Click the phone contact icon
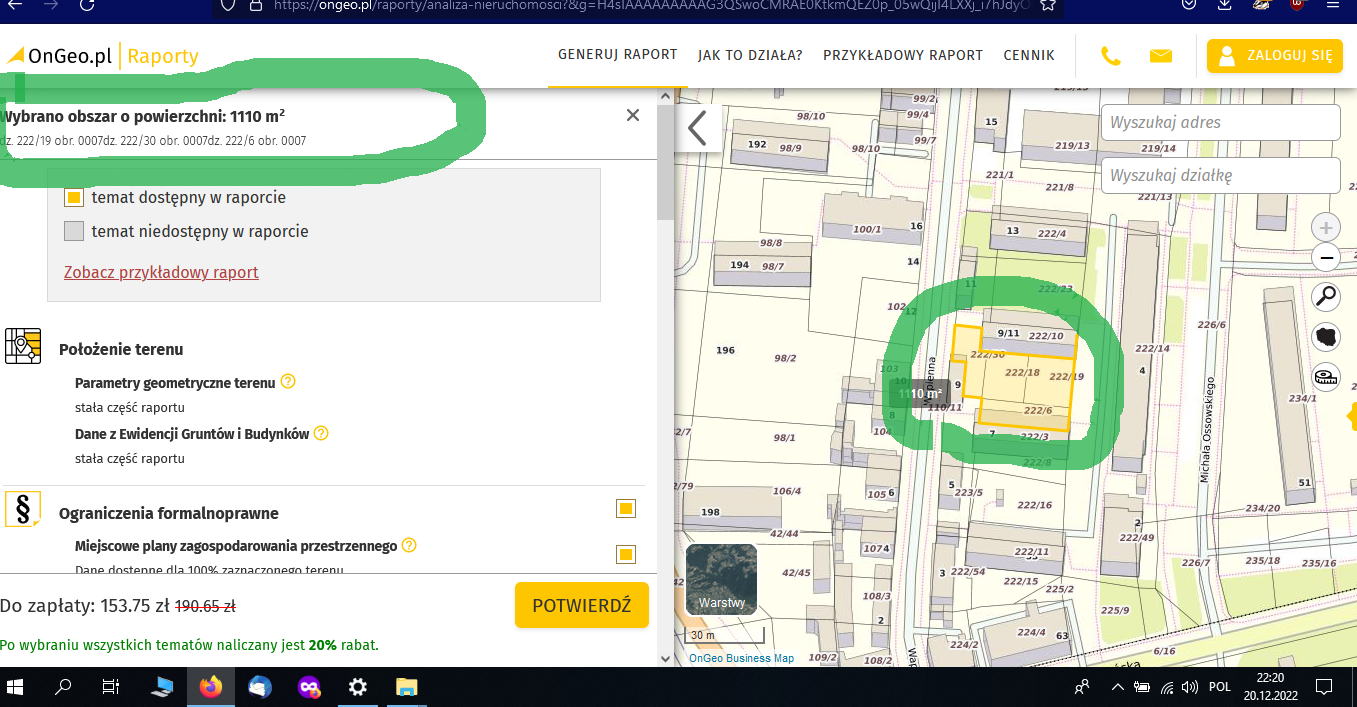 pyautogui.click(x=1110, y=56)
